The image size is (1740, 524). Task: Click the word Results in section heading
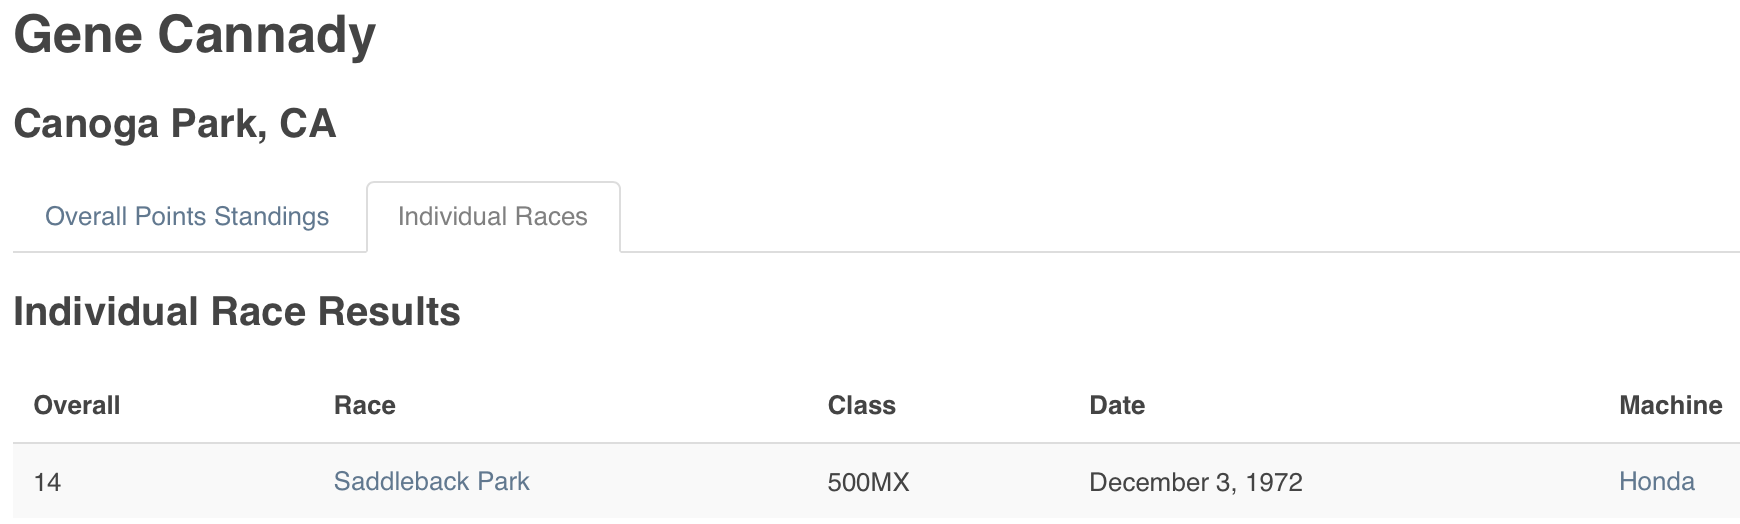(x=389, y=312)
